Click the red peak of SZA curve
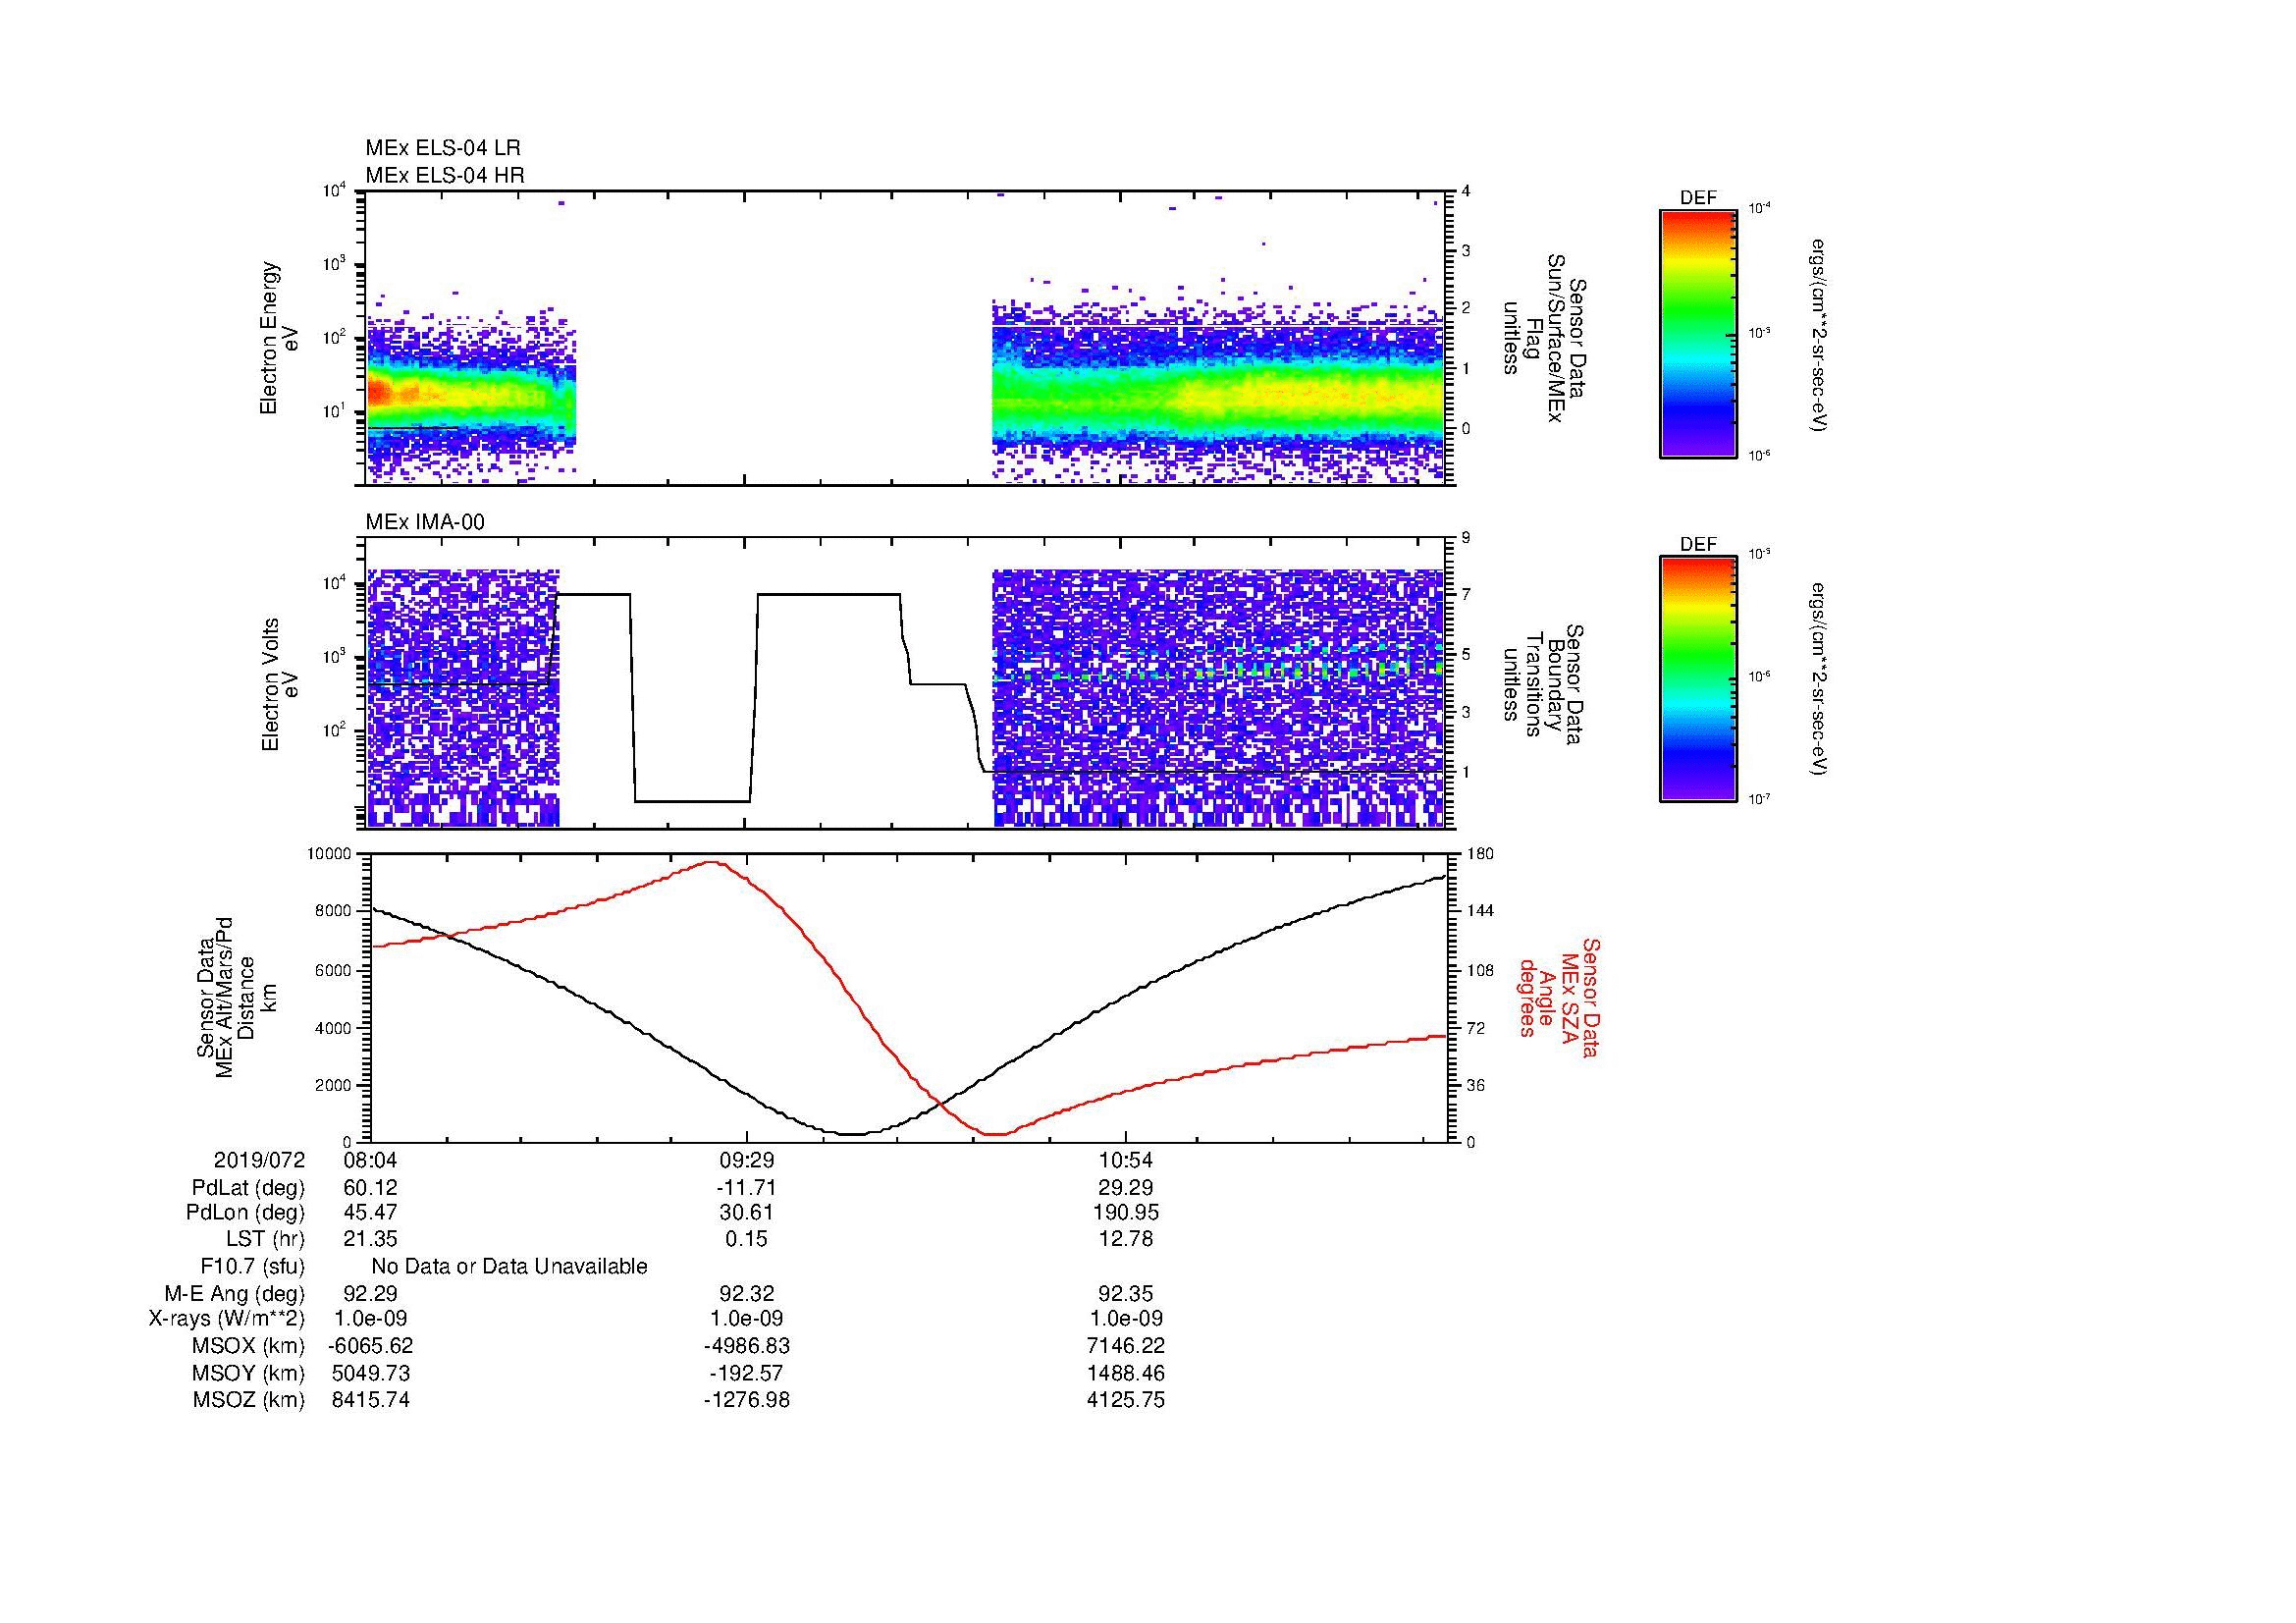 coord(713,862)
